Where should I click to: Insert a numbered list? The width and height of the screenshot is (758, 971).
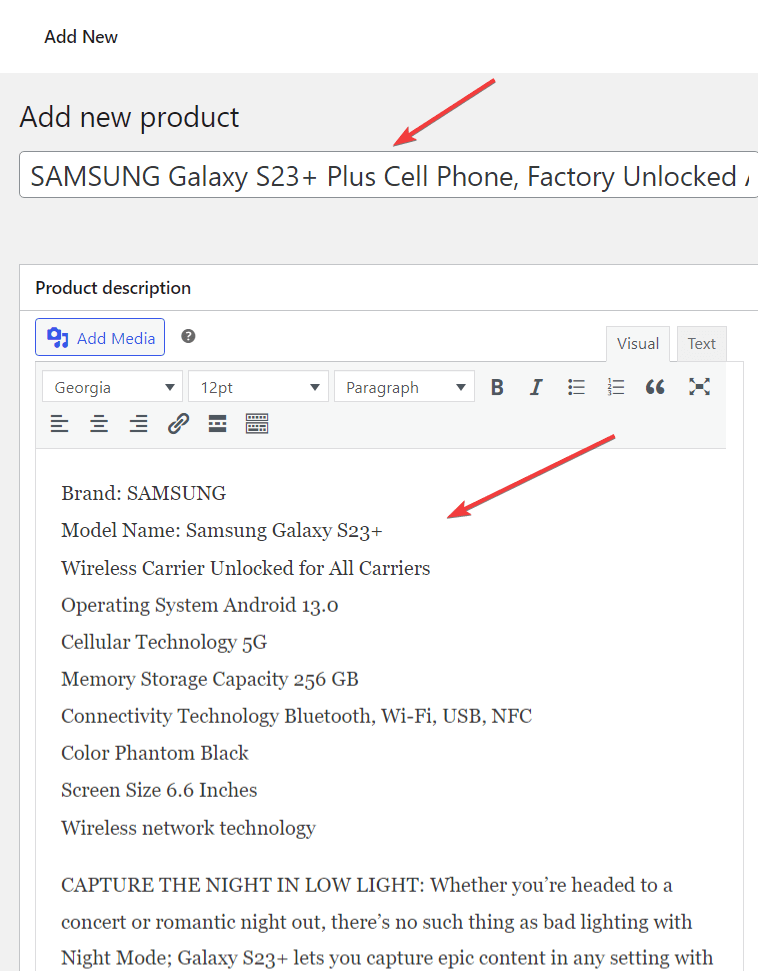pos(616,388)
